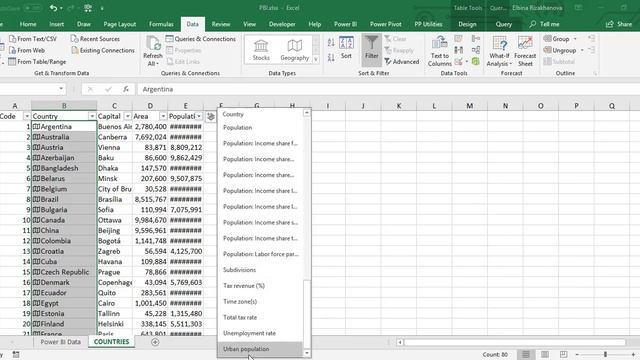This screenshot has width=640, height=360.
Task: Click the Share button
Action: click(x=619, y=24)
